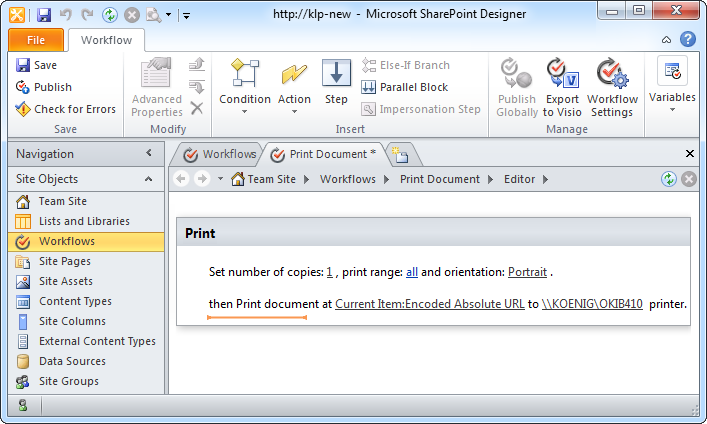
Task: Click the Move Down icon in Modify group
Action: [x=197, y=87]
